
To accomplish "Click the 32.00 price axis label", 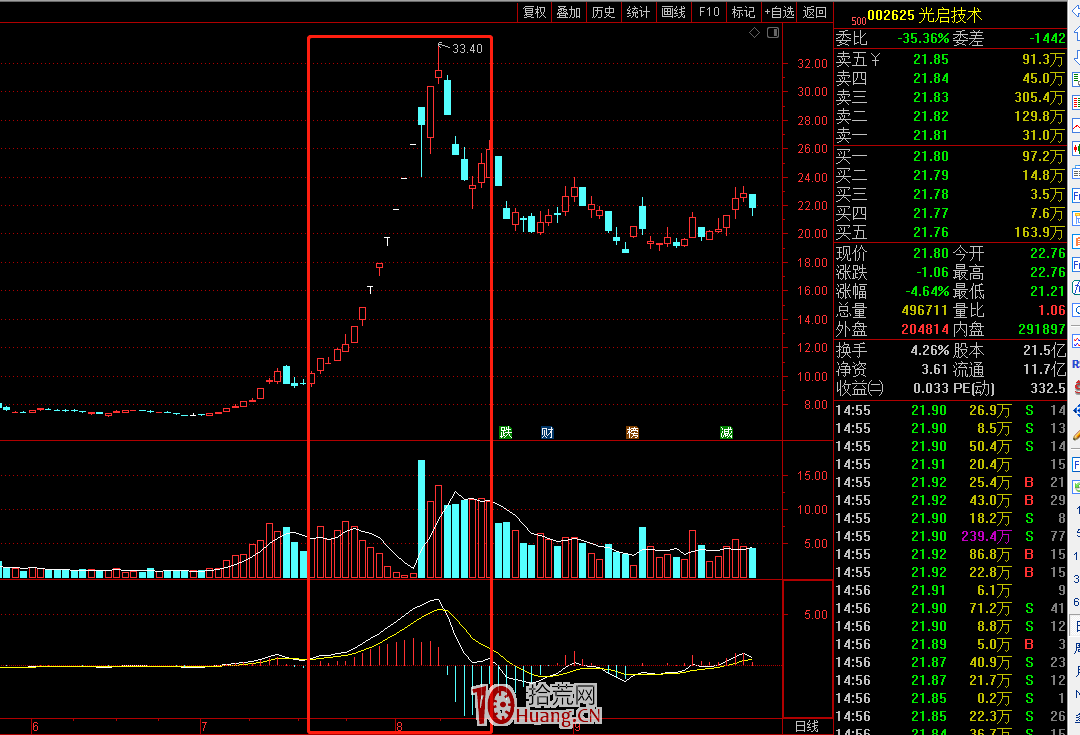I will click(812, 63).
